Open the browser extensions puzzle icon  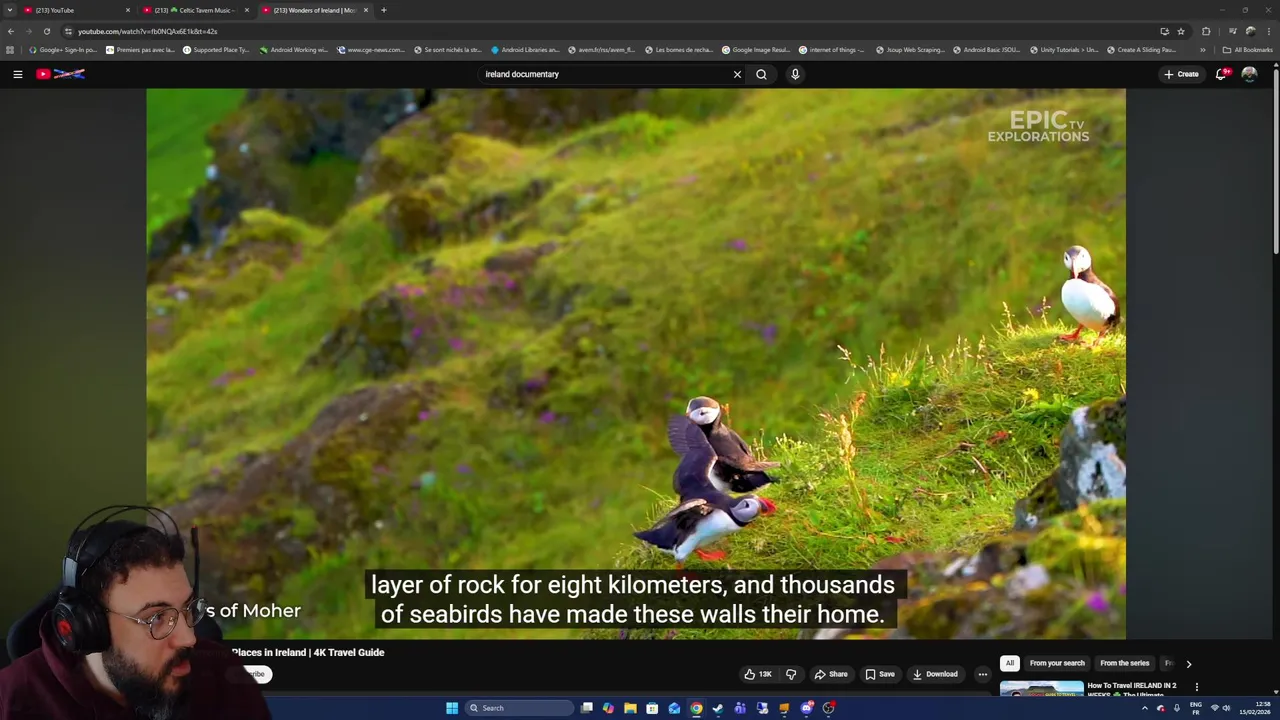[1206, 31]
